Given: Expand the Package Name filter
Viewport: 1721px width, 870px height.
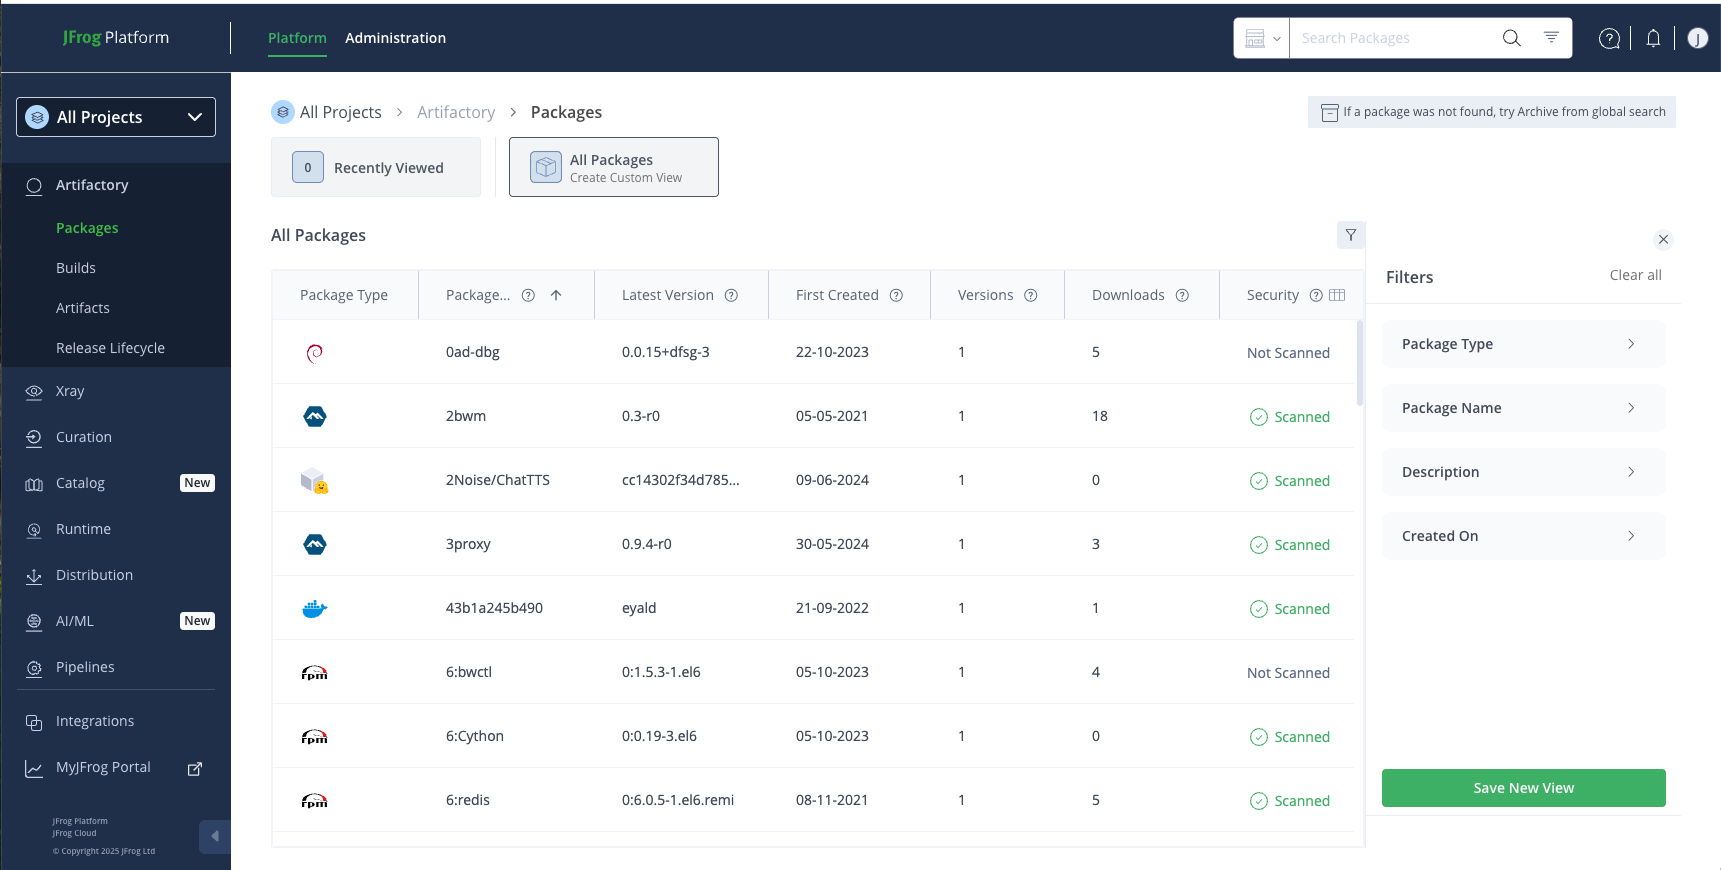Looking at the screenshot, I should tap(1524, 408).
